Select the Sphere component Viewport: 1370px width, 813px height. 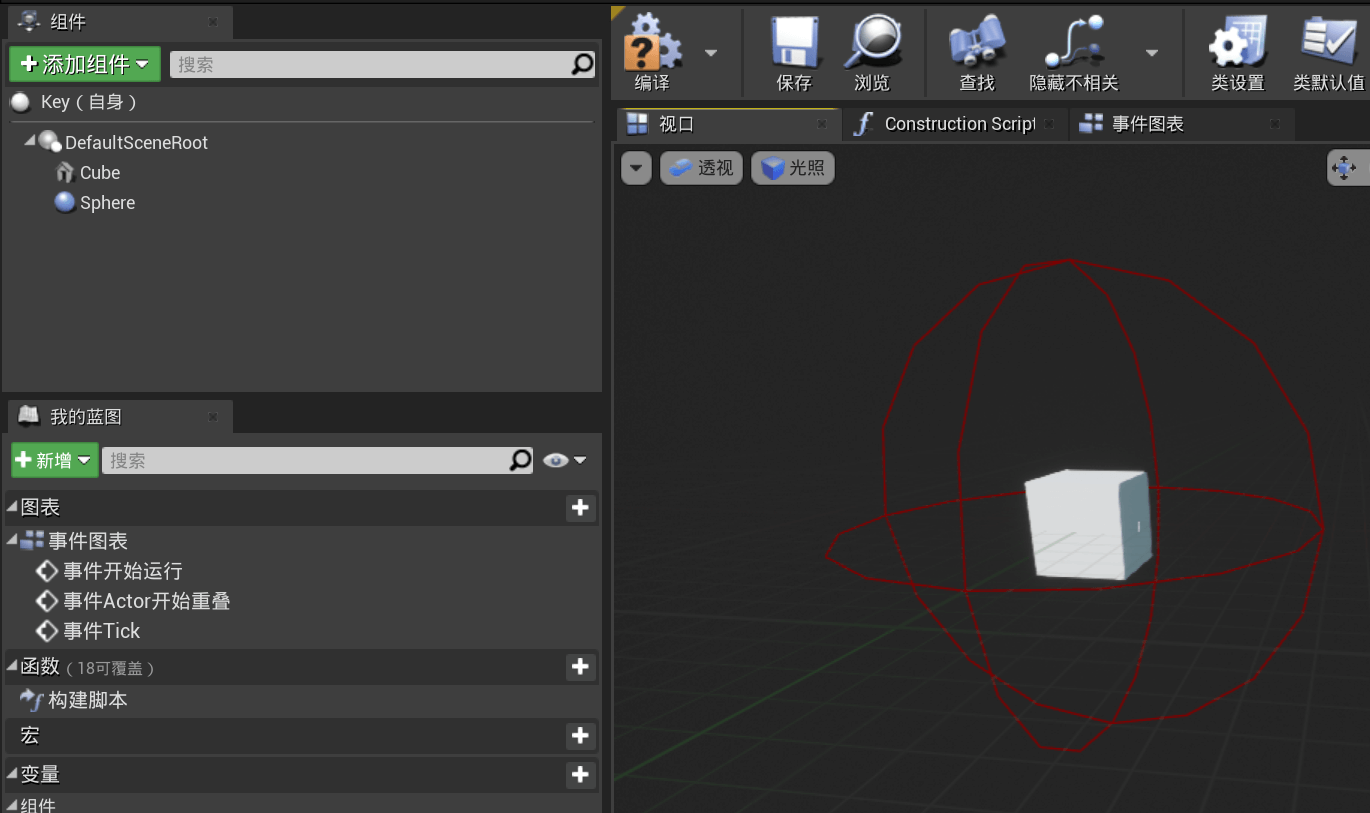click(107, 203)
